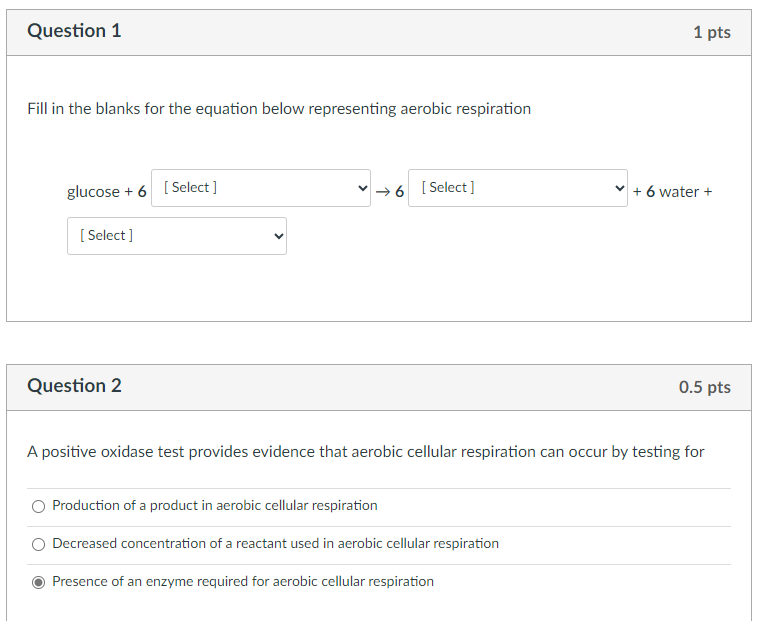Click the "Fill in the blanks" instruction text
This screenshot has width=769, height=621.
(279, 109)
